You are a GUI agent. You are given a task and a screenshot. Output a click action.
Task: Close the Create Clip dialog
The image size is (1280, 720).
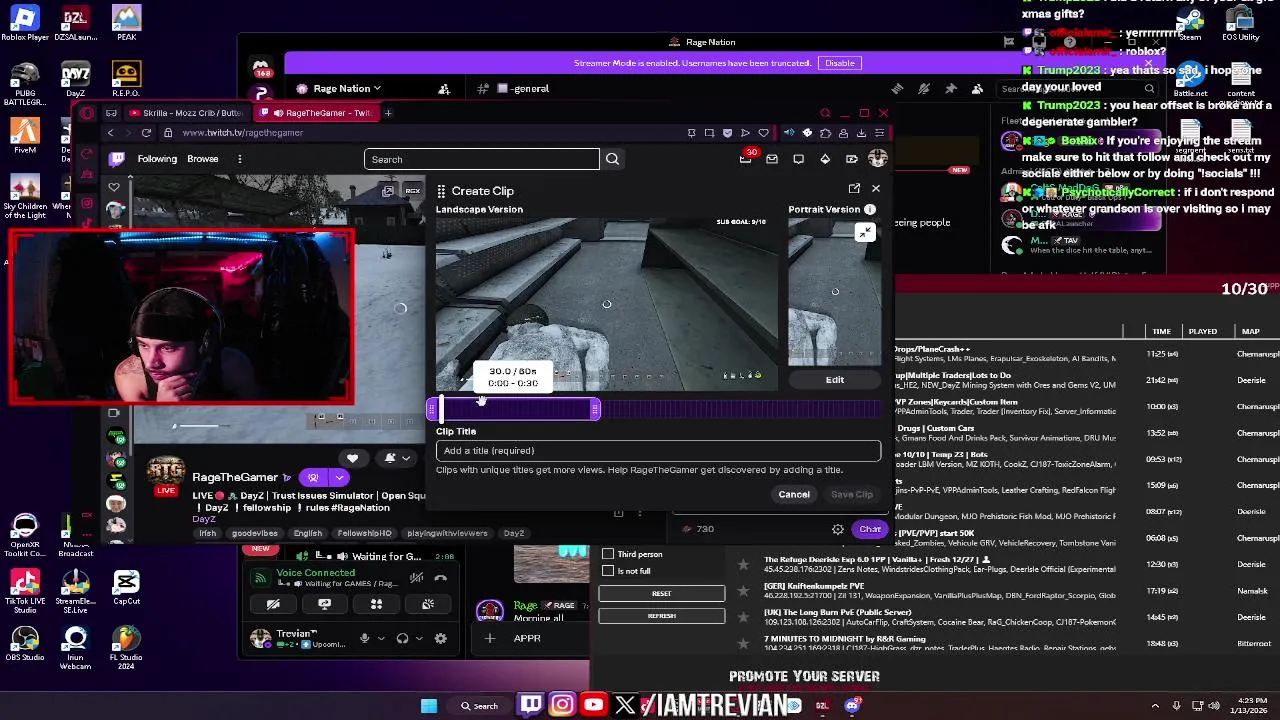click(x=876, y=188)
